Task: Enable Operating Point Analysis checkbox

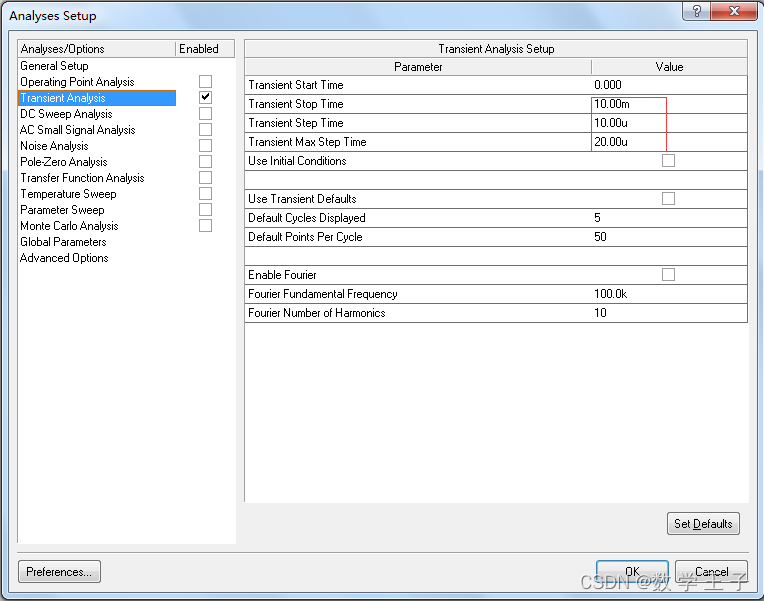Action: pos(205,81)
